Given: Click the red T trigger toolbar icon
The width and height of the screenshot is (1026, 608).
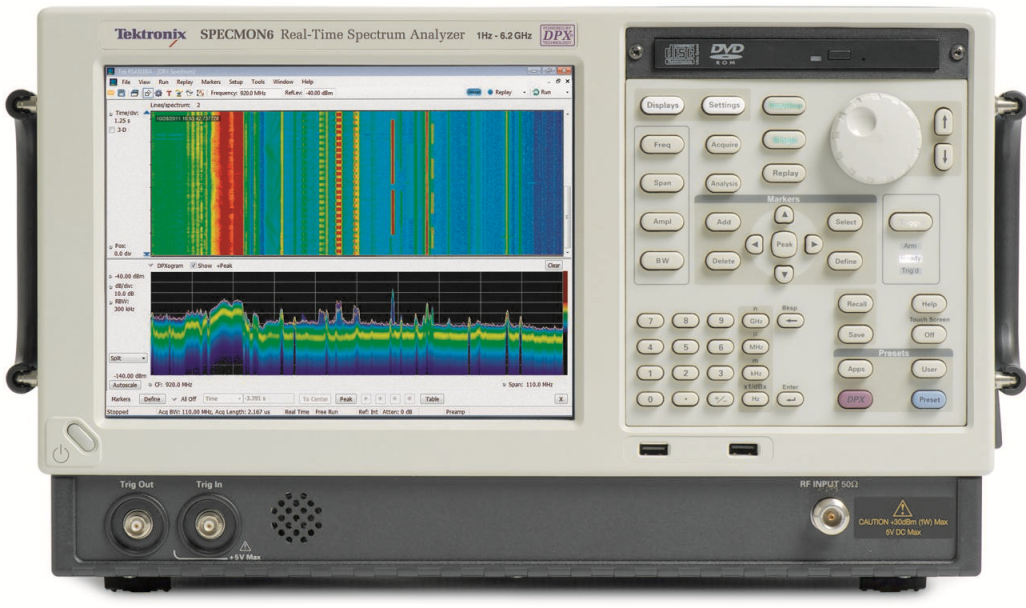Looking at the screenshot, I should (169, 92).
